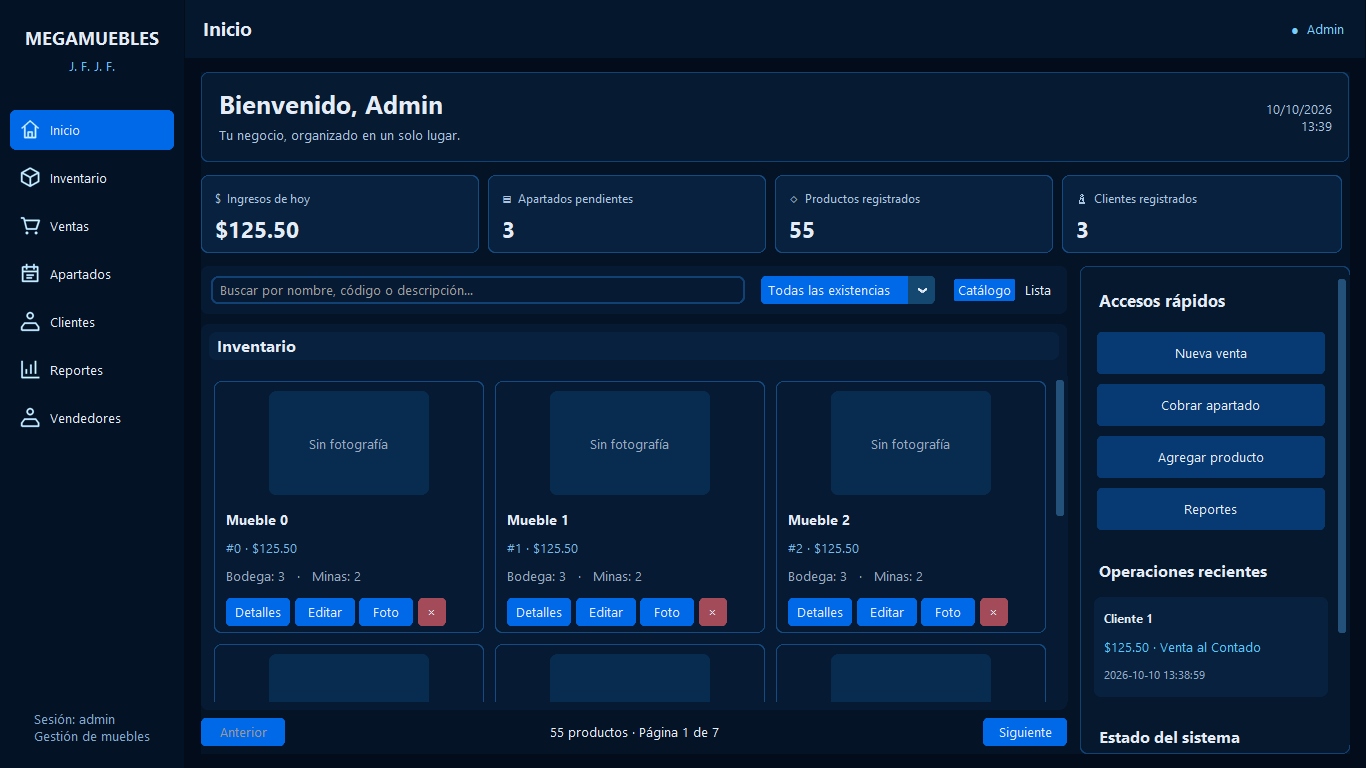
Task: Click Editar on Mueble 0
Action: pos(325,612)
